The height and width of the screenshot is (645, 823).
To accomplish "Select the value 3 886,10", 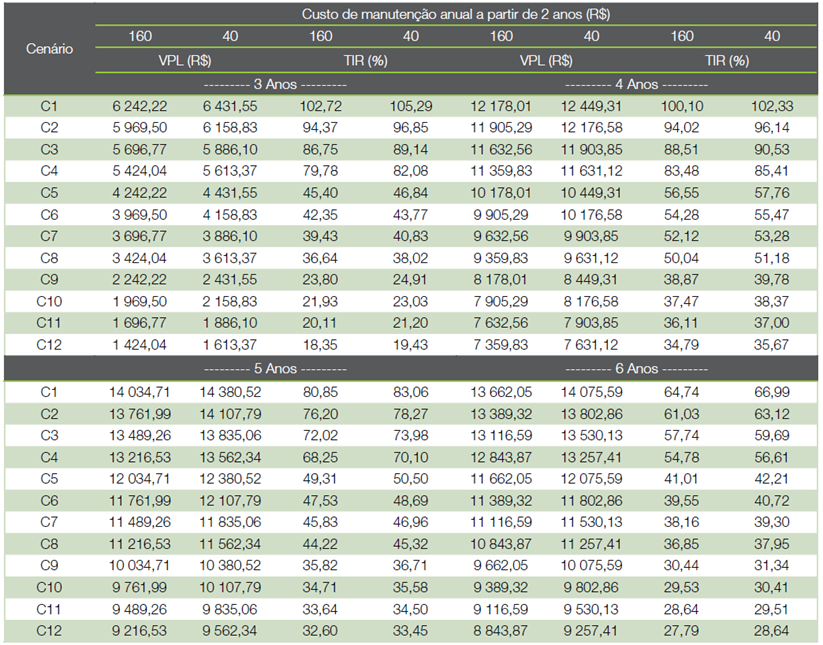I will tap(230, 237).
